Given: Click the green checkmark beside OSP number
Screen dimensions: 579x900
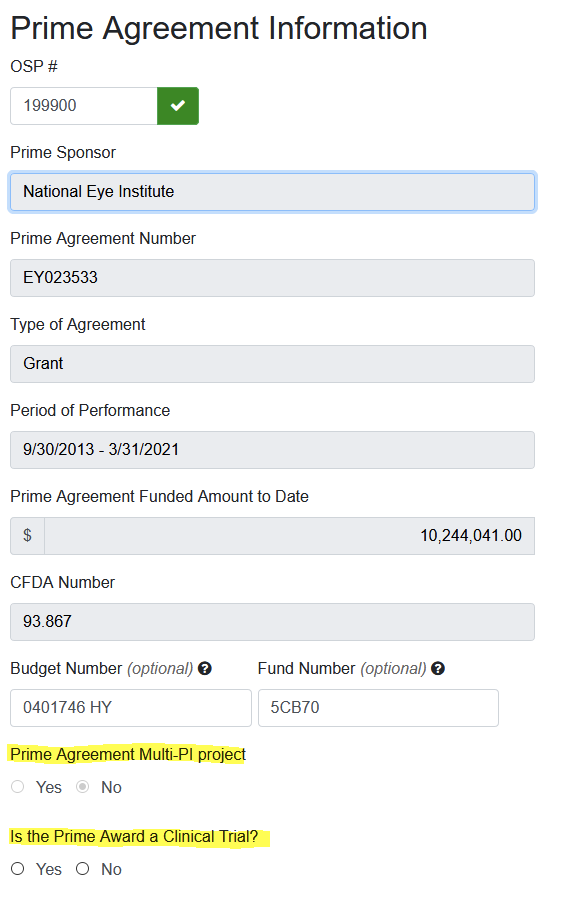Looking at the screenshot, I should click(178, 106).
